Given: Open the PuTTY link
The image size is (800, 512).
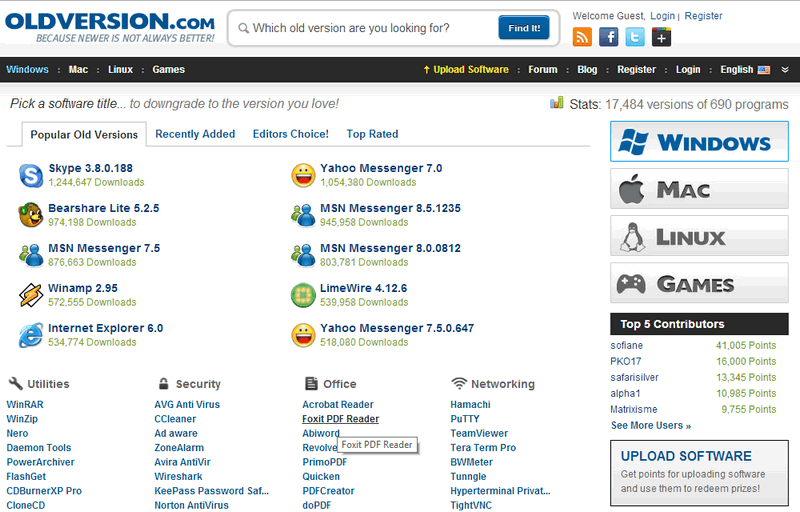Looking at the screenshot, I should (x=465, y=419).
